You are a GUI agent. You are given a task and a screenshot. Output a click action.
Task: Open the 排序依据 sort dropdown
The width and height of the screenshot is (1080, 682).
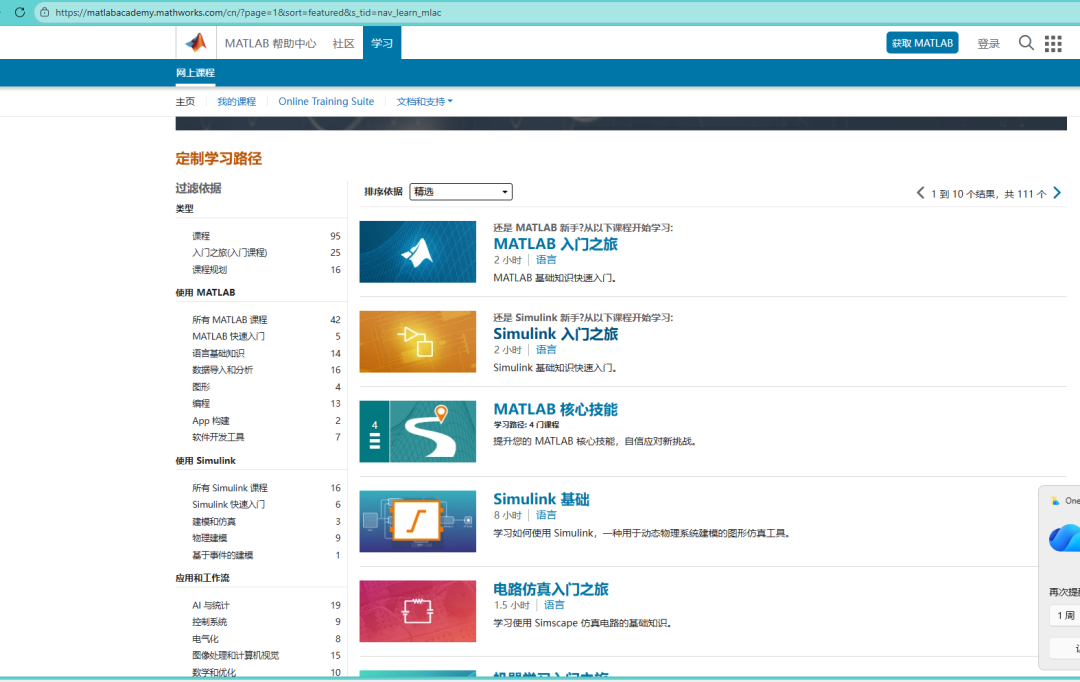pos(460,192)
